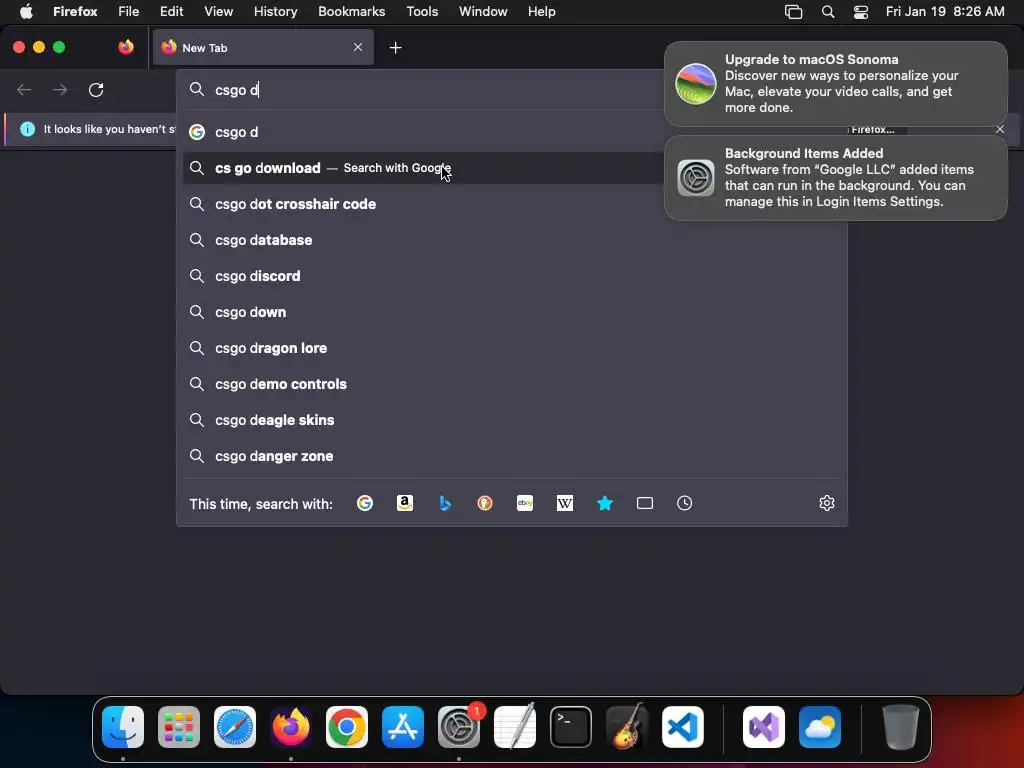Search with Wikipedia engine icon
Viewport: 1024px width, 768px height.
(565, 503)
